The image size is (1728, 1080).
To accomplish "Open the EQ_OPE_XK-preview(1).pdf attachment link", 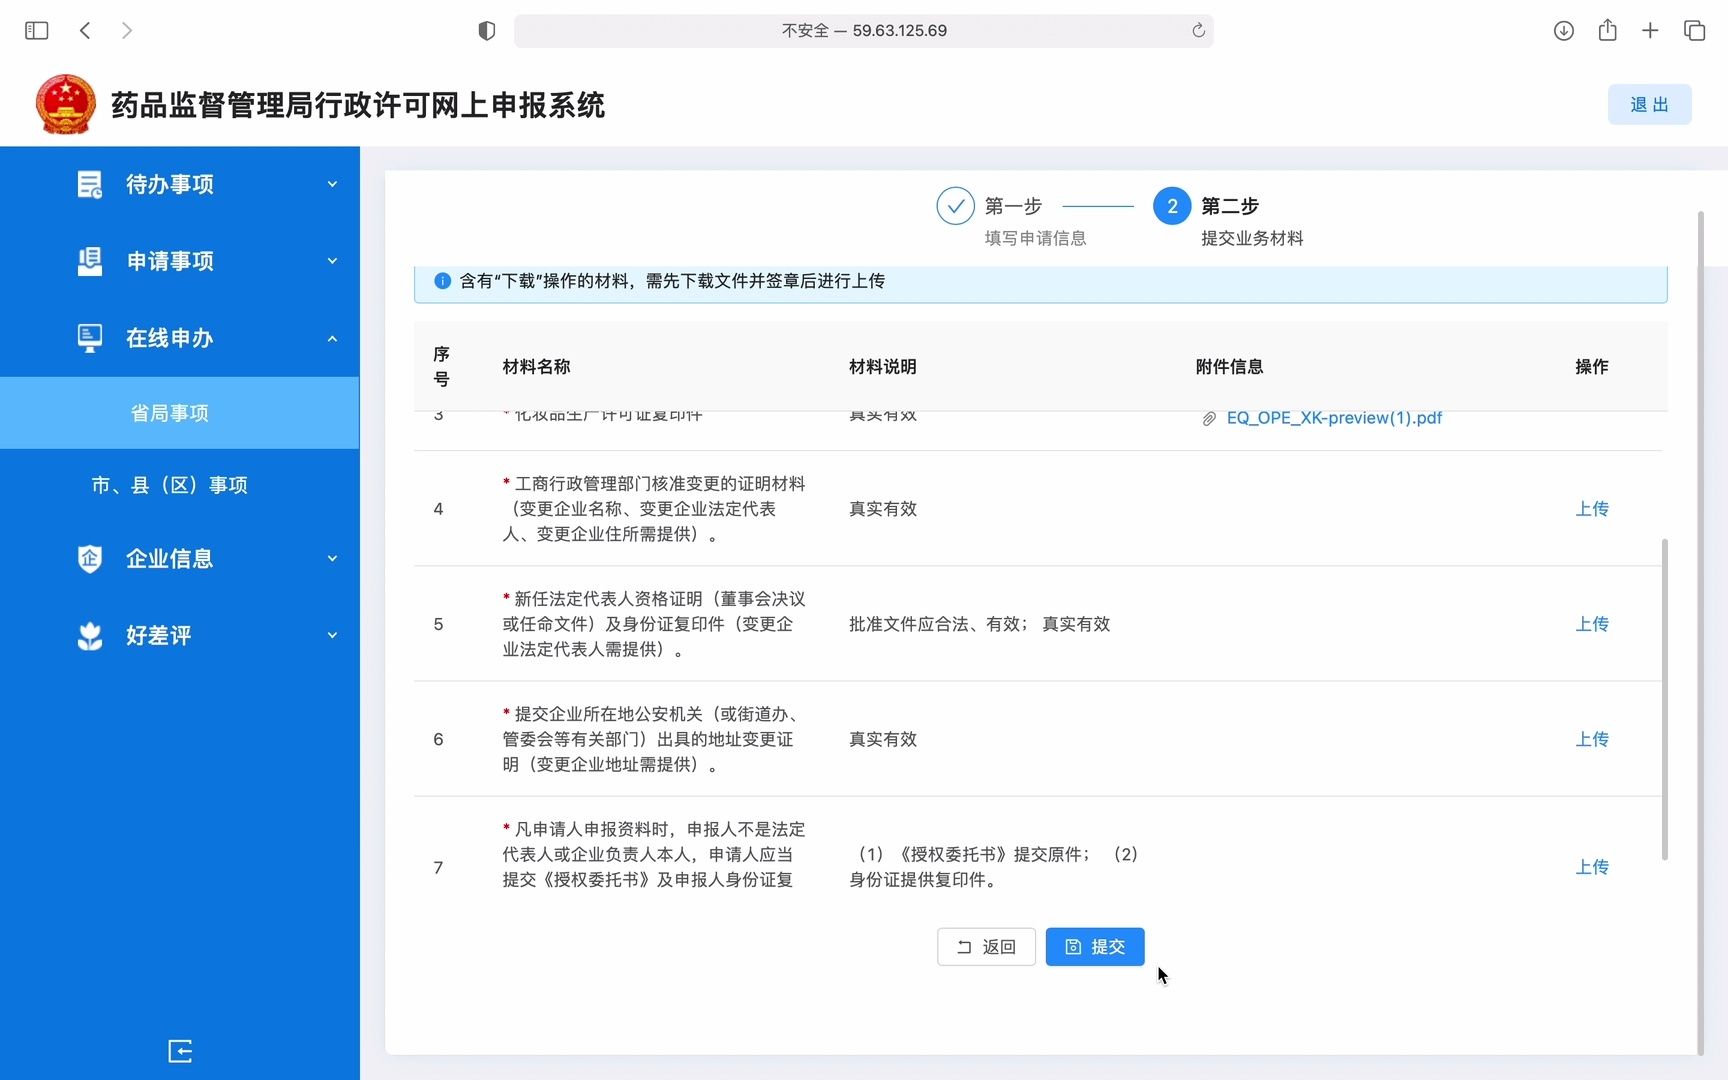I will [x=1335, y=418].
